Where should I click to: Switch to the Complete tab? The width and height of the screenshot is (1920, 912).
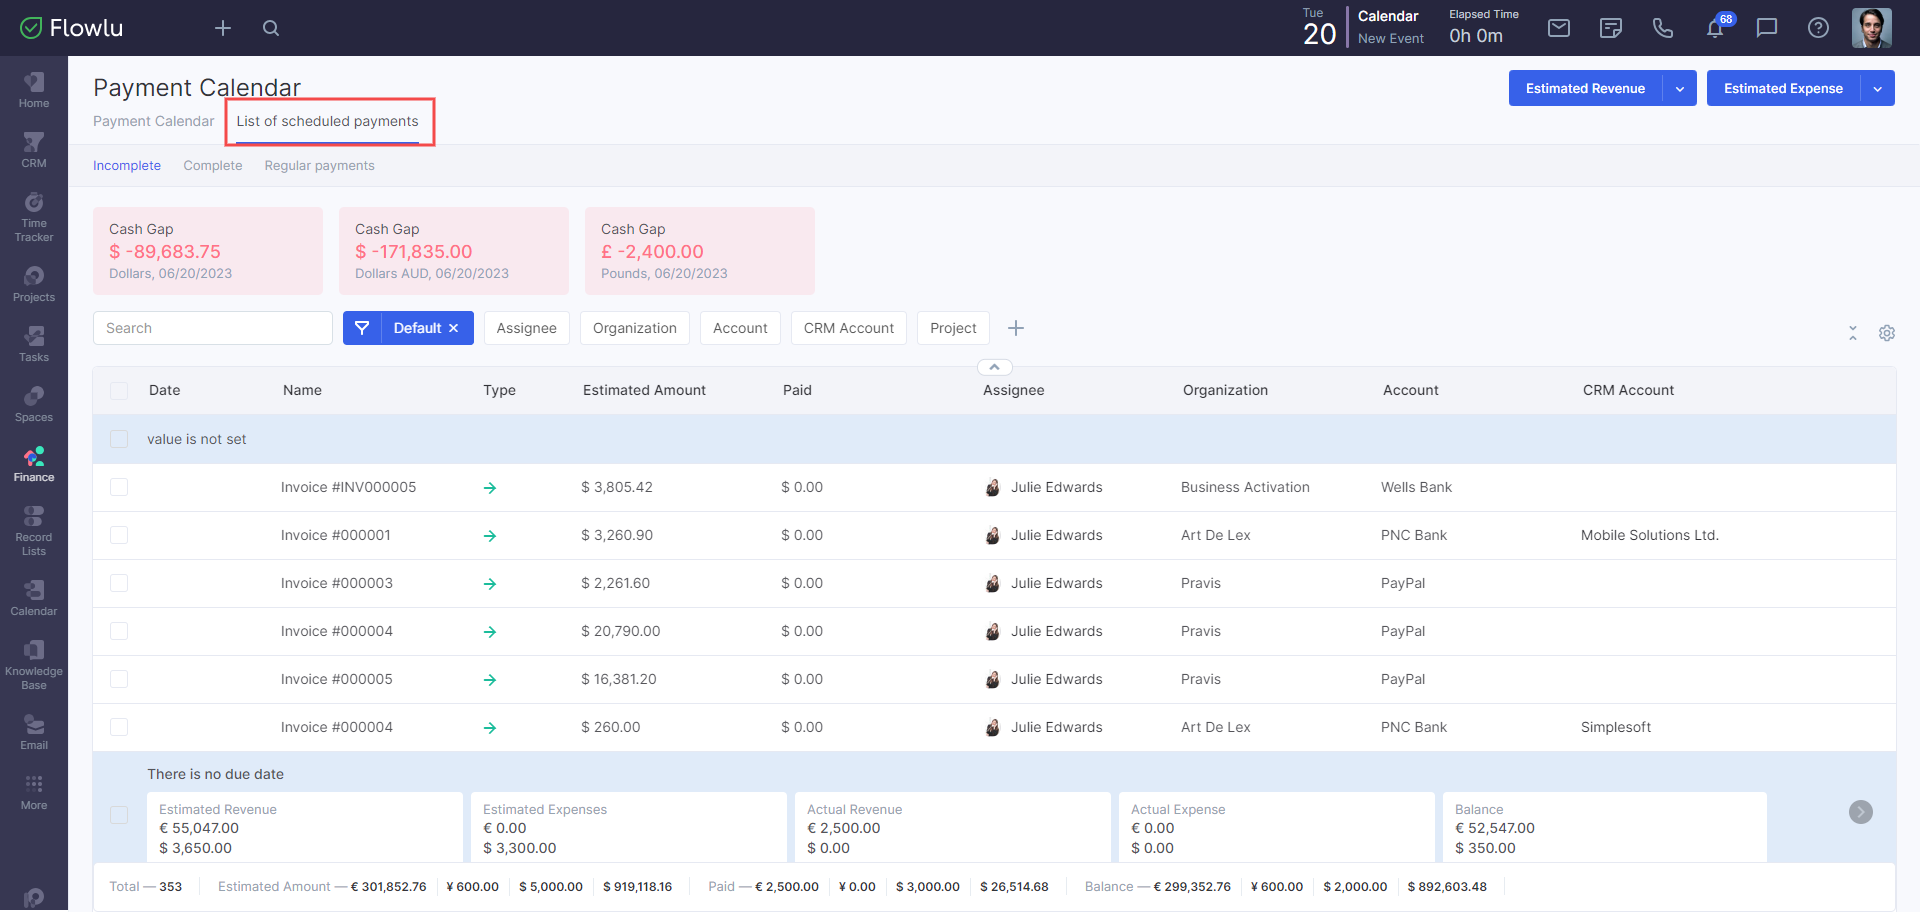pyautogui.click(x=212, y=166)
